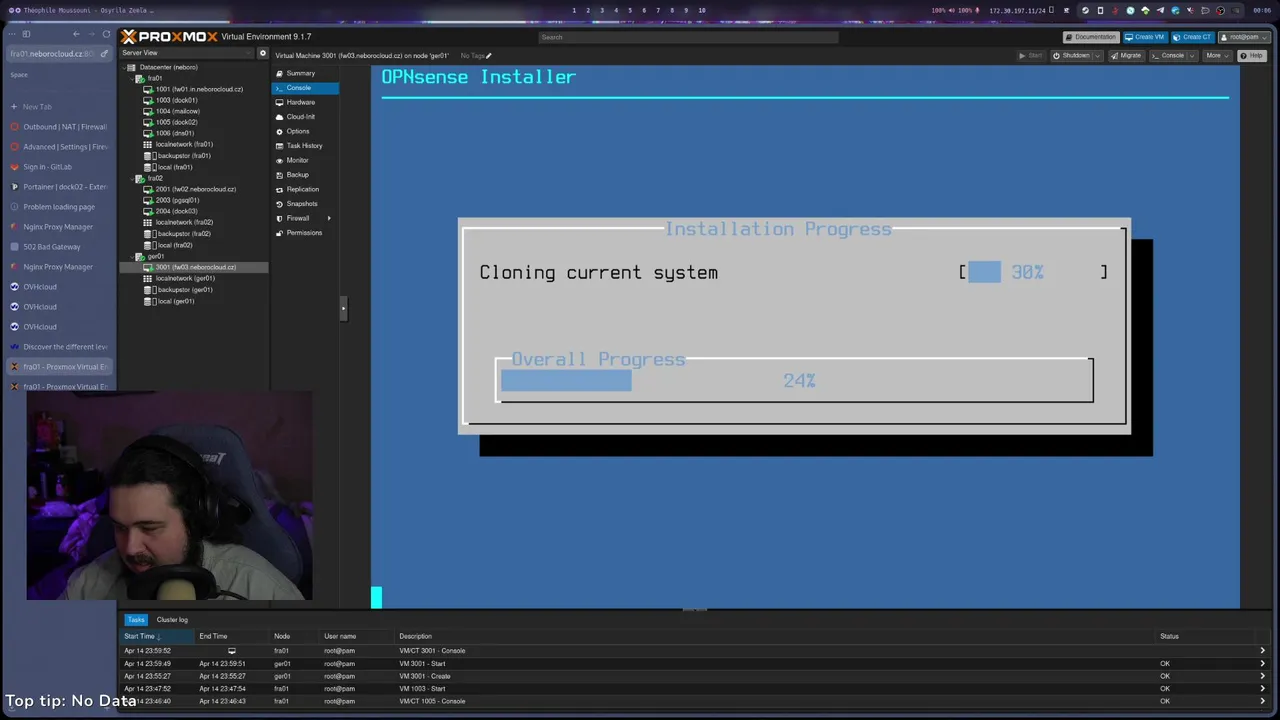The image size is (1280, 720).
Task: Open Console options dropdown arrow
Action: click(1193, 56)
